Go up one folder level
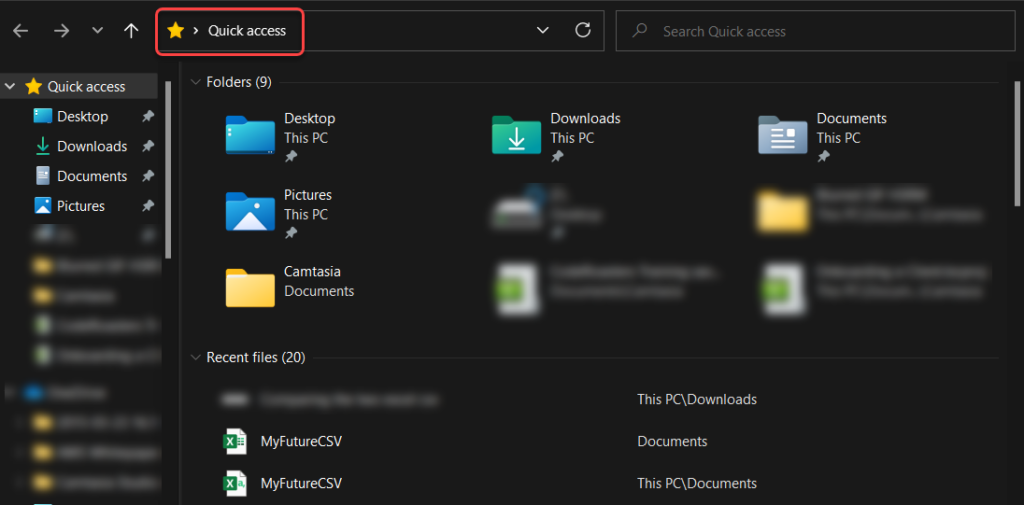The image size is (1024, 505). (131, 31)
